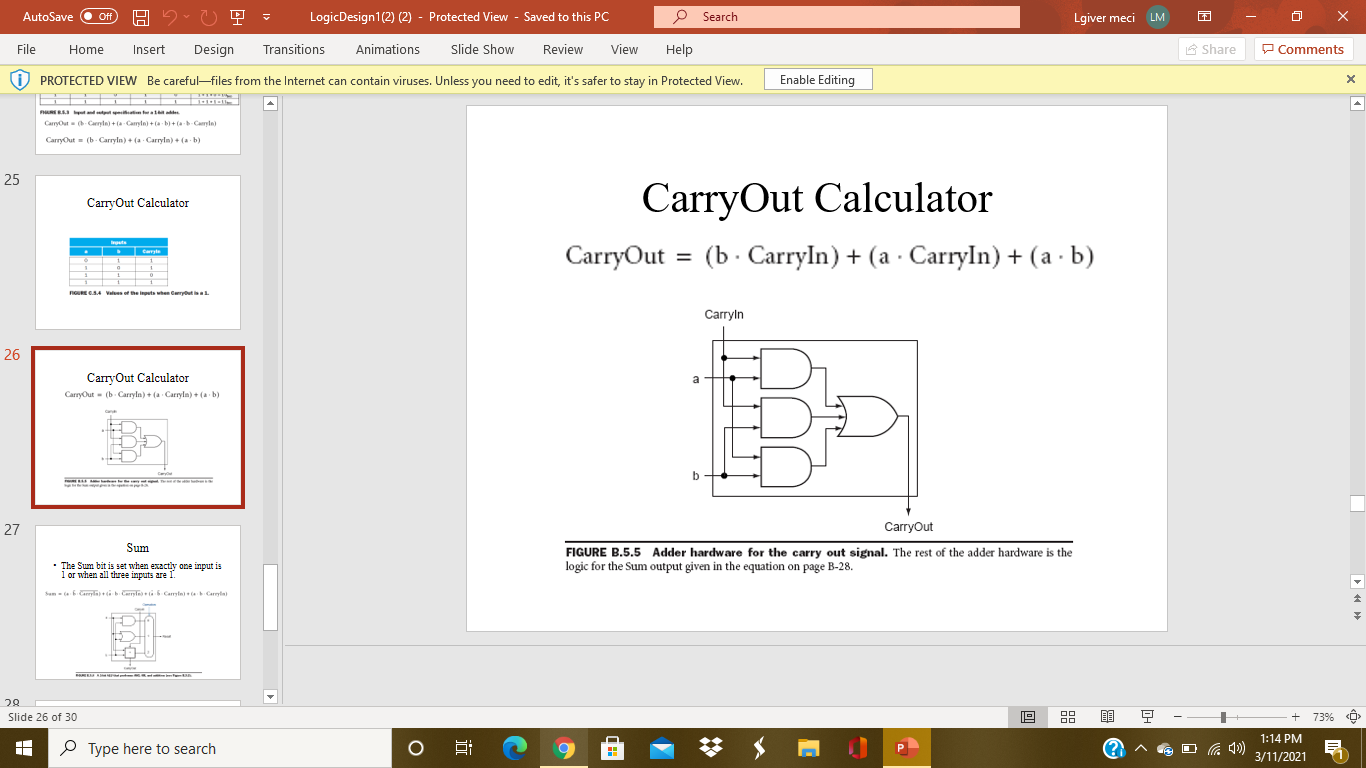Click slide area scroll down arrow
Image resolution: width=1366 pixels, height=768 pixels.
pos(1357,582)
